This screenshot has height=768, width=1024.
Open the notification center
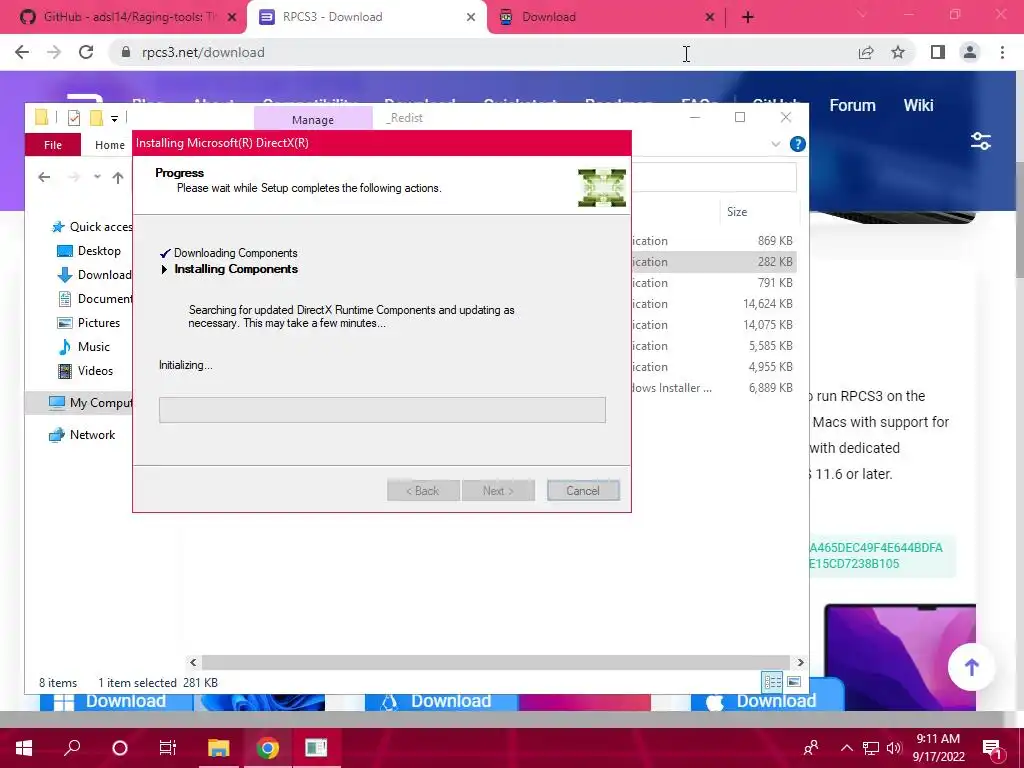992,748
